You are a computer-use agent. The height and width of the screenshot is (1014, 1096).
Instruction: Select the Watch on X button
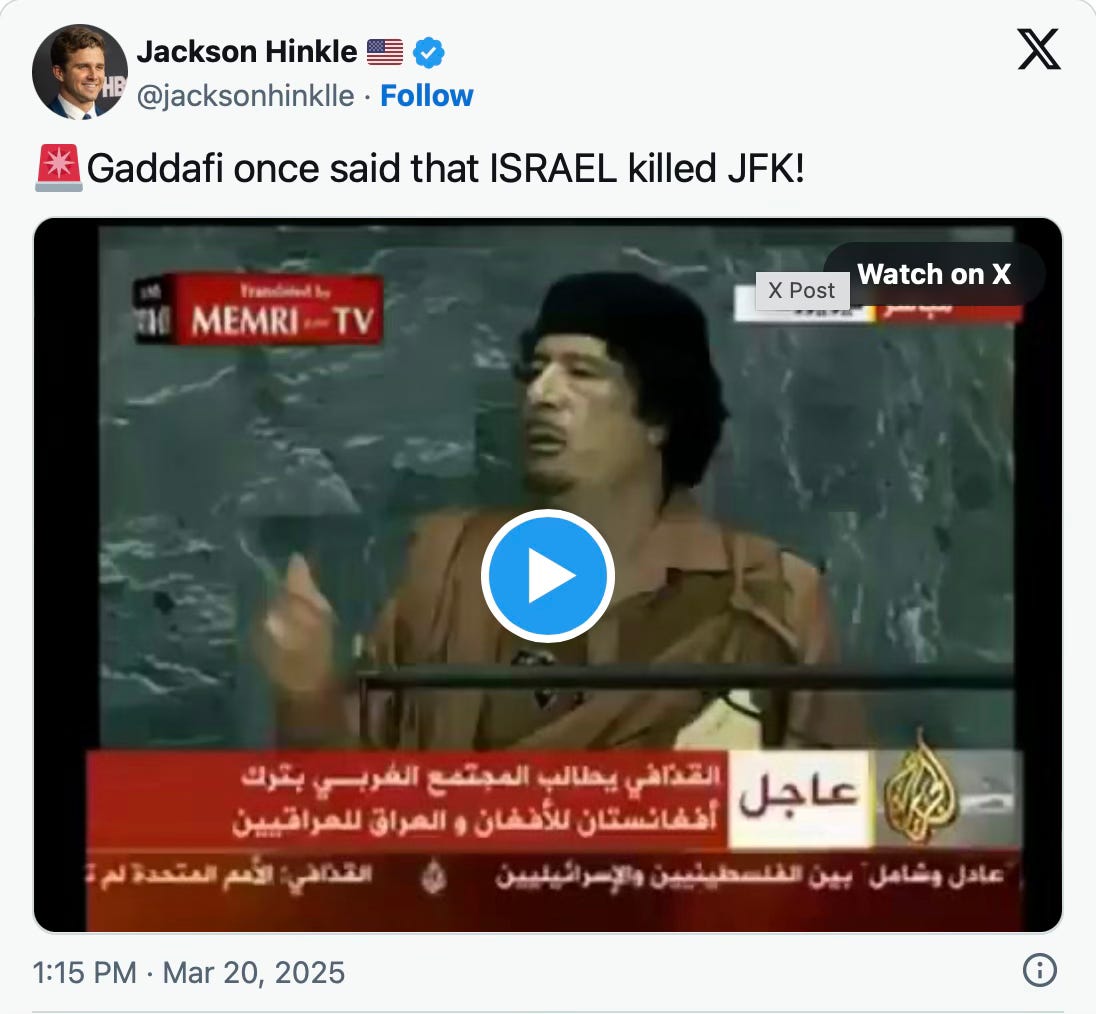click(934, 274)
